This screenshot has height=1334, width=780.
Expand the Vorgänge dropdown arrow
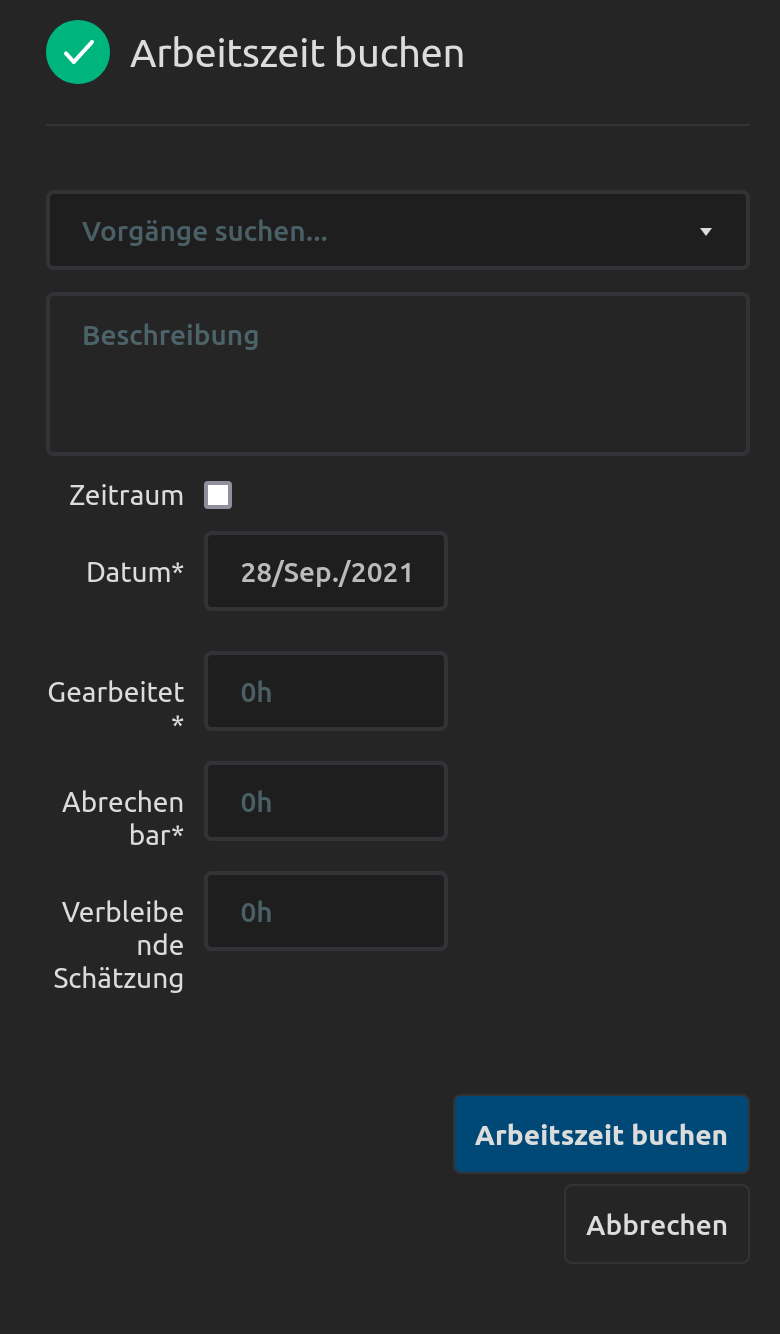pyautogui.click(x=706, y=232)
